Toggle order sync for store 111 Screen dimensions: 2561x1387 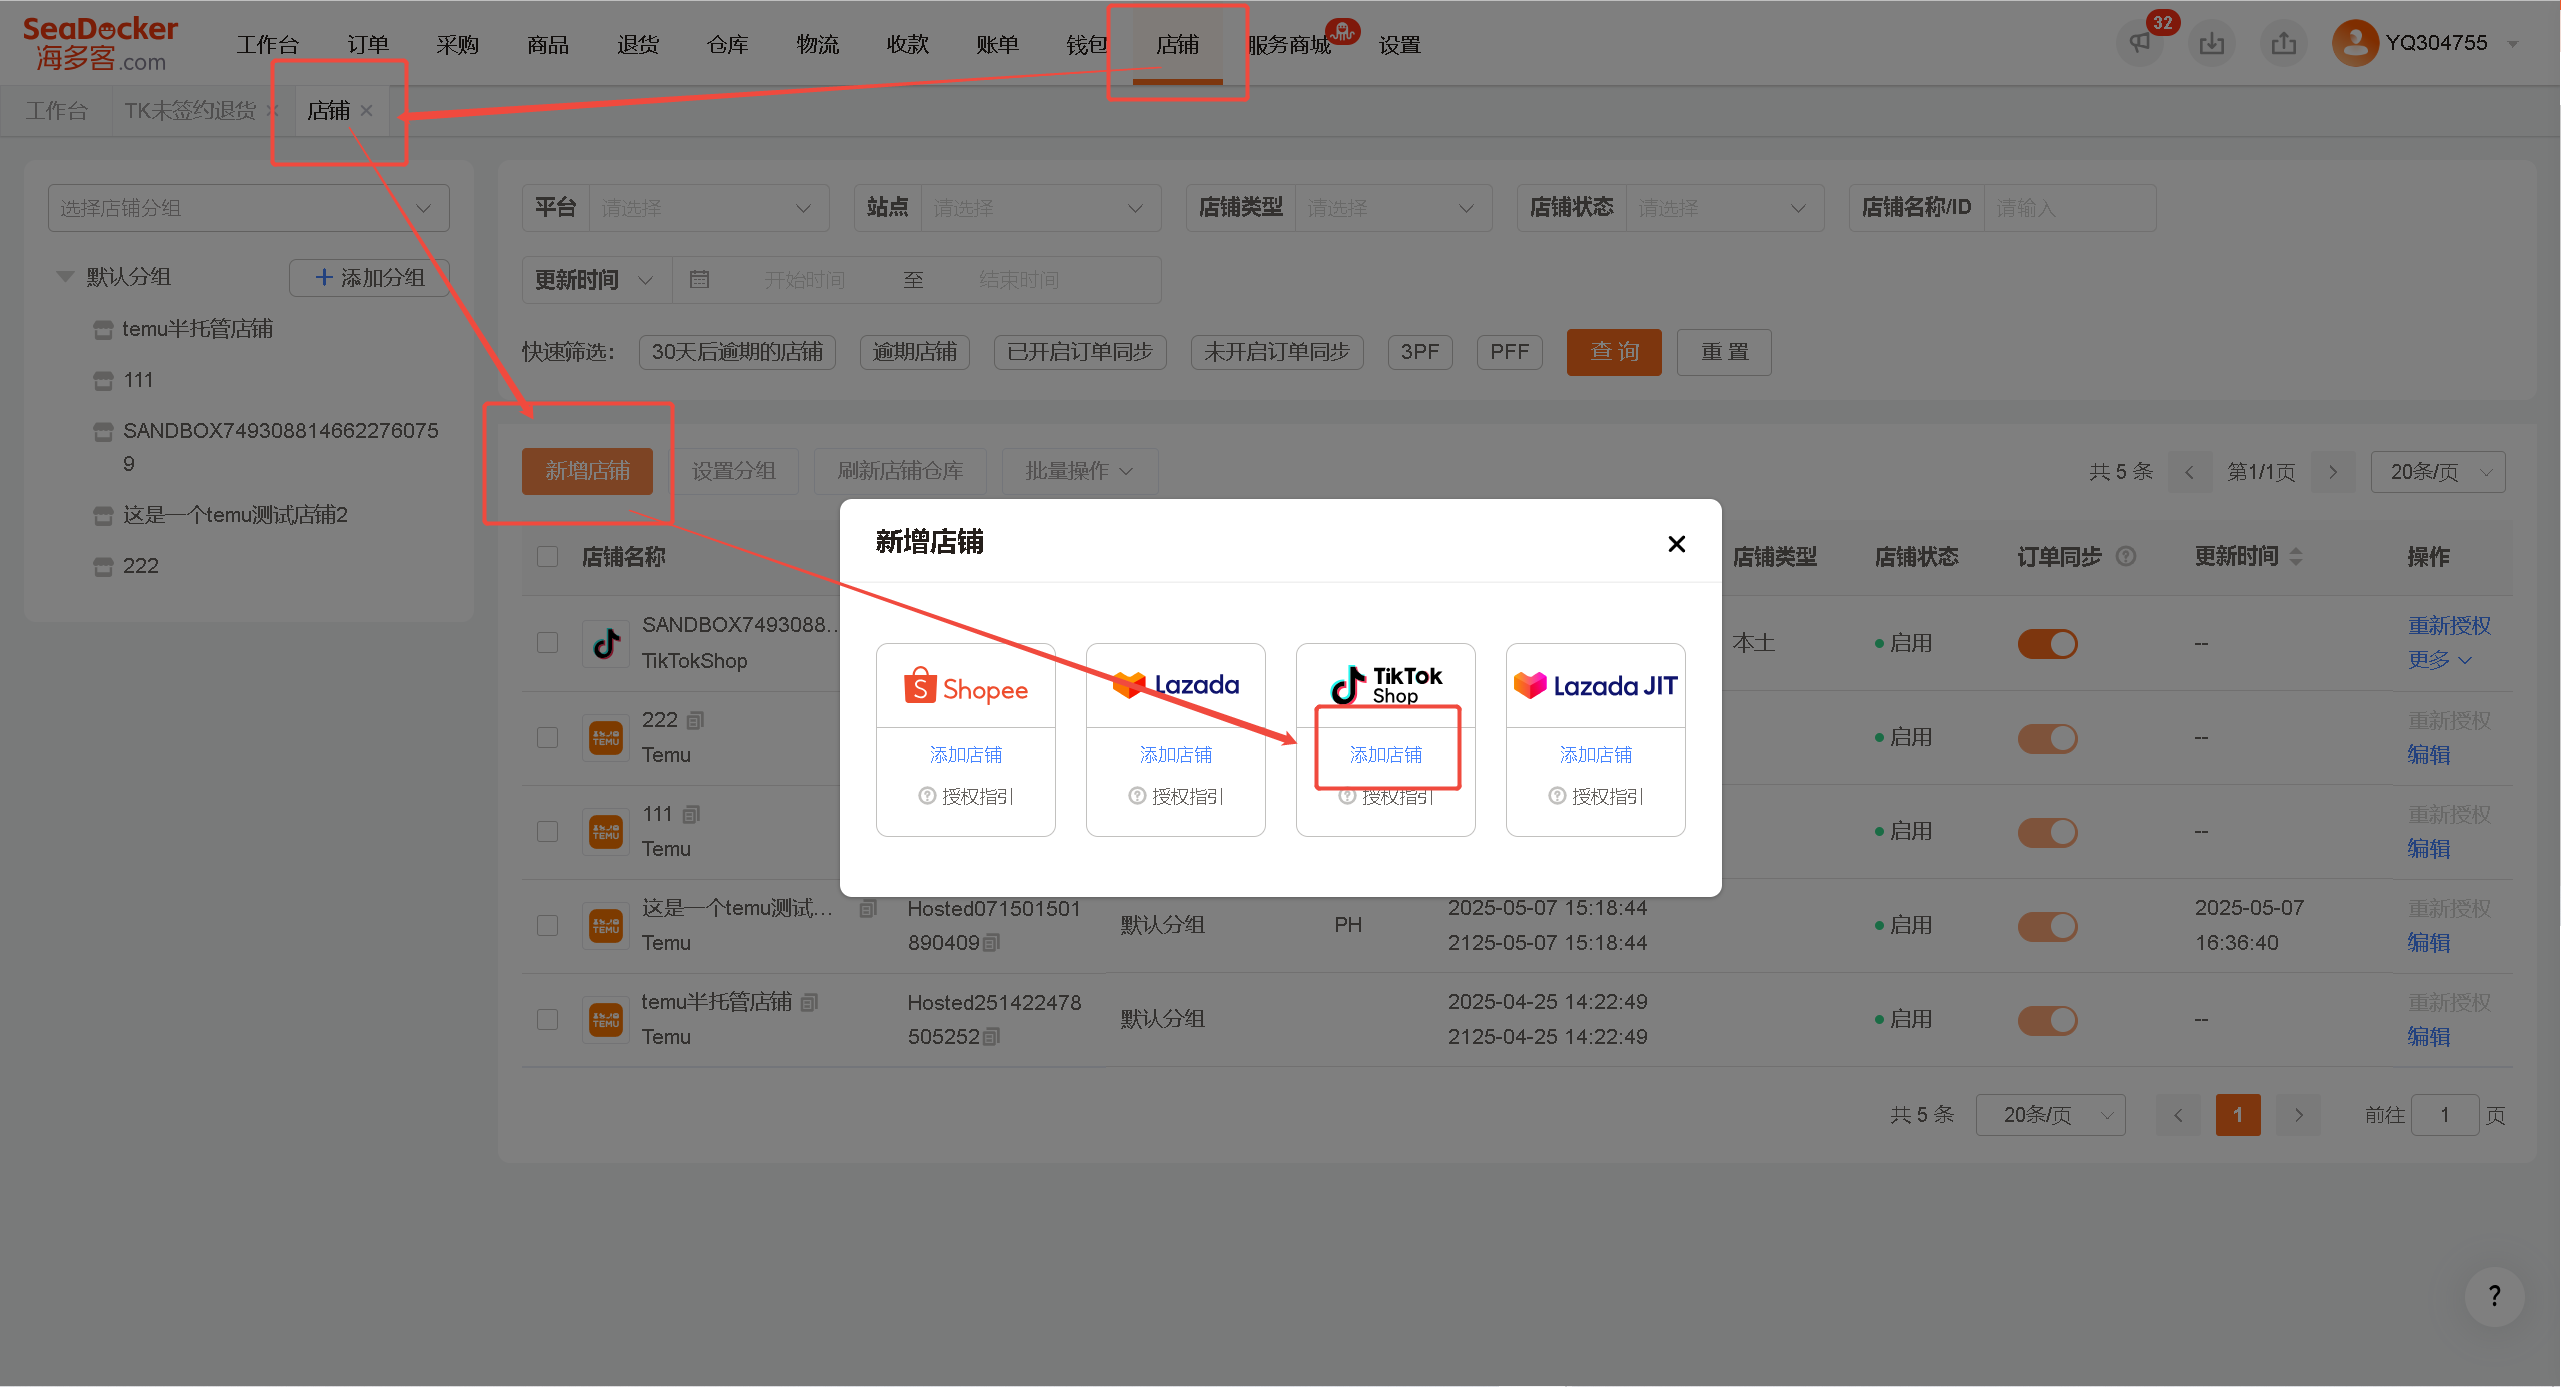pos(2048,832)
